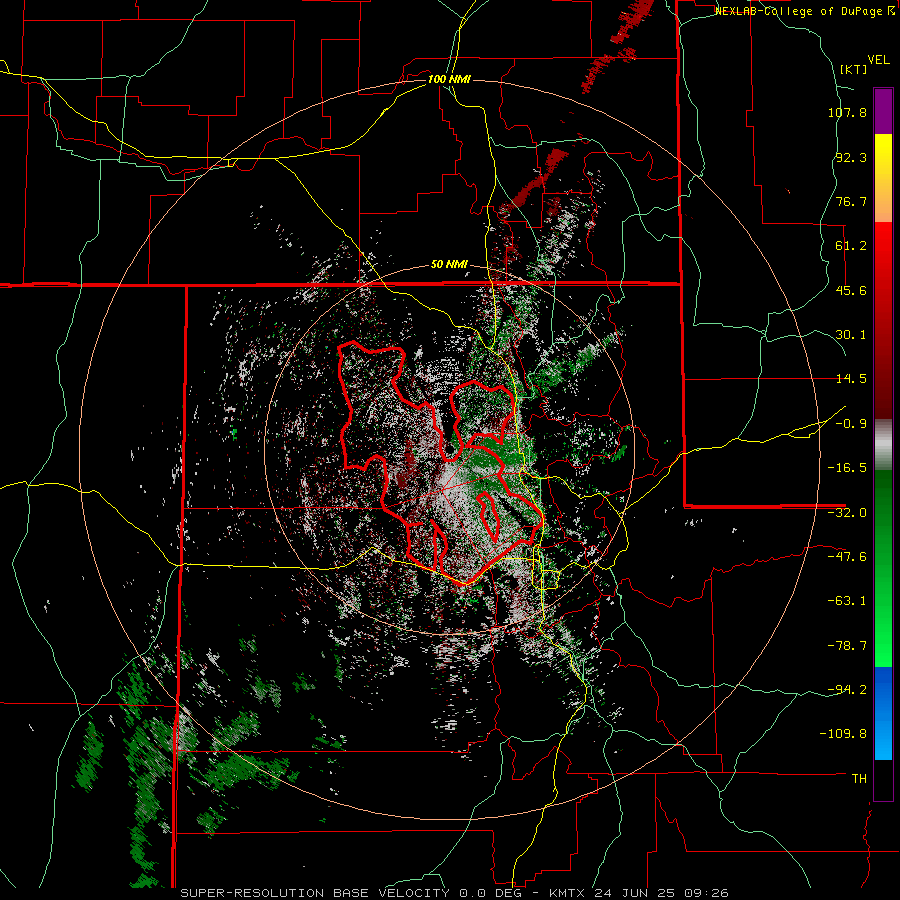Pick the gray near-zero segment of color bar
Viewport: 900px width, 900px height.
[883, 445]
